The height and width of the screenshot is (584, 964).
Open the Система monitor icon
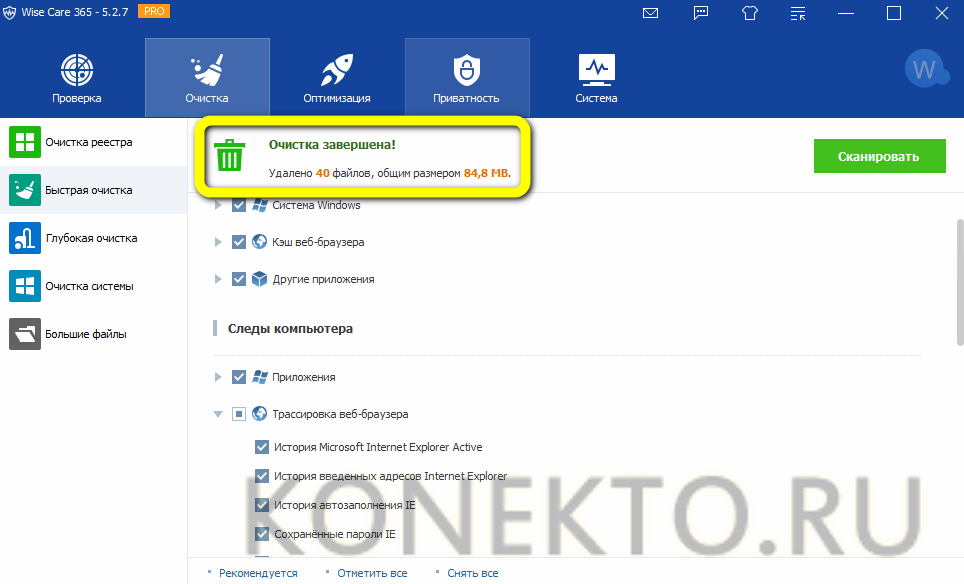tap(596, 70)
